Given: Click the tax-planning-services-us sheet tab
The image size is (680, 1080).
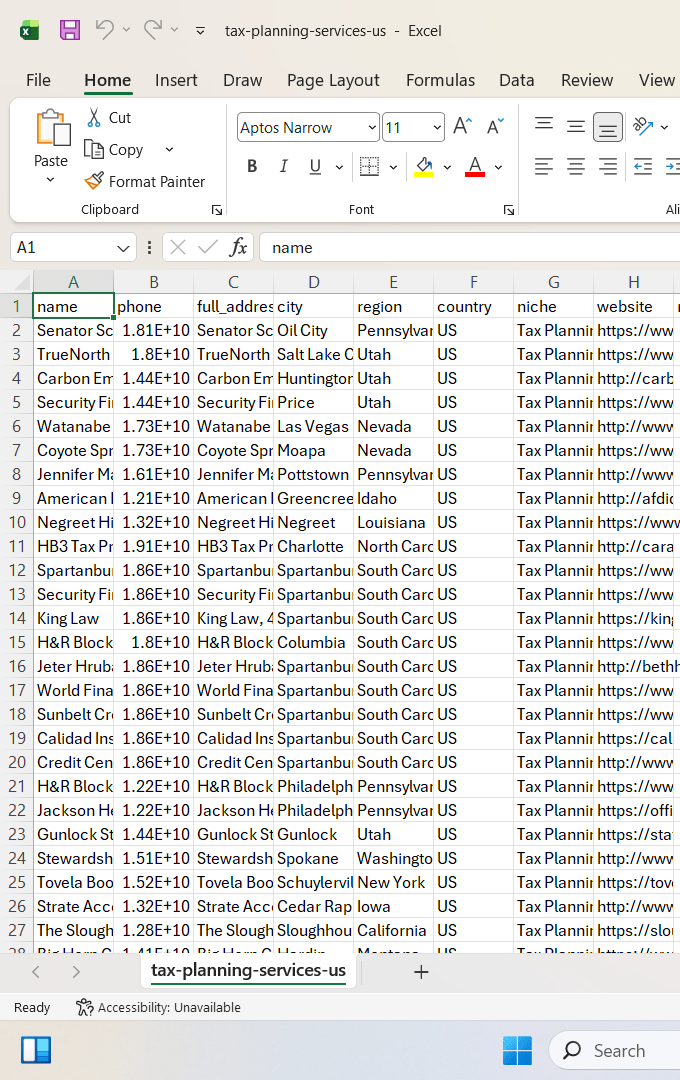Looking at the screenshot, I should click(248, 970).
